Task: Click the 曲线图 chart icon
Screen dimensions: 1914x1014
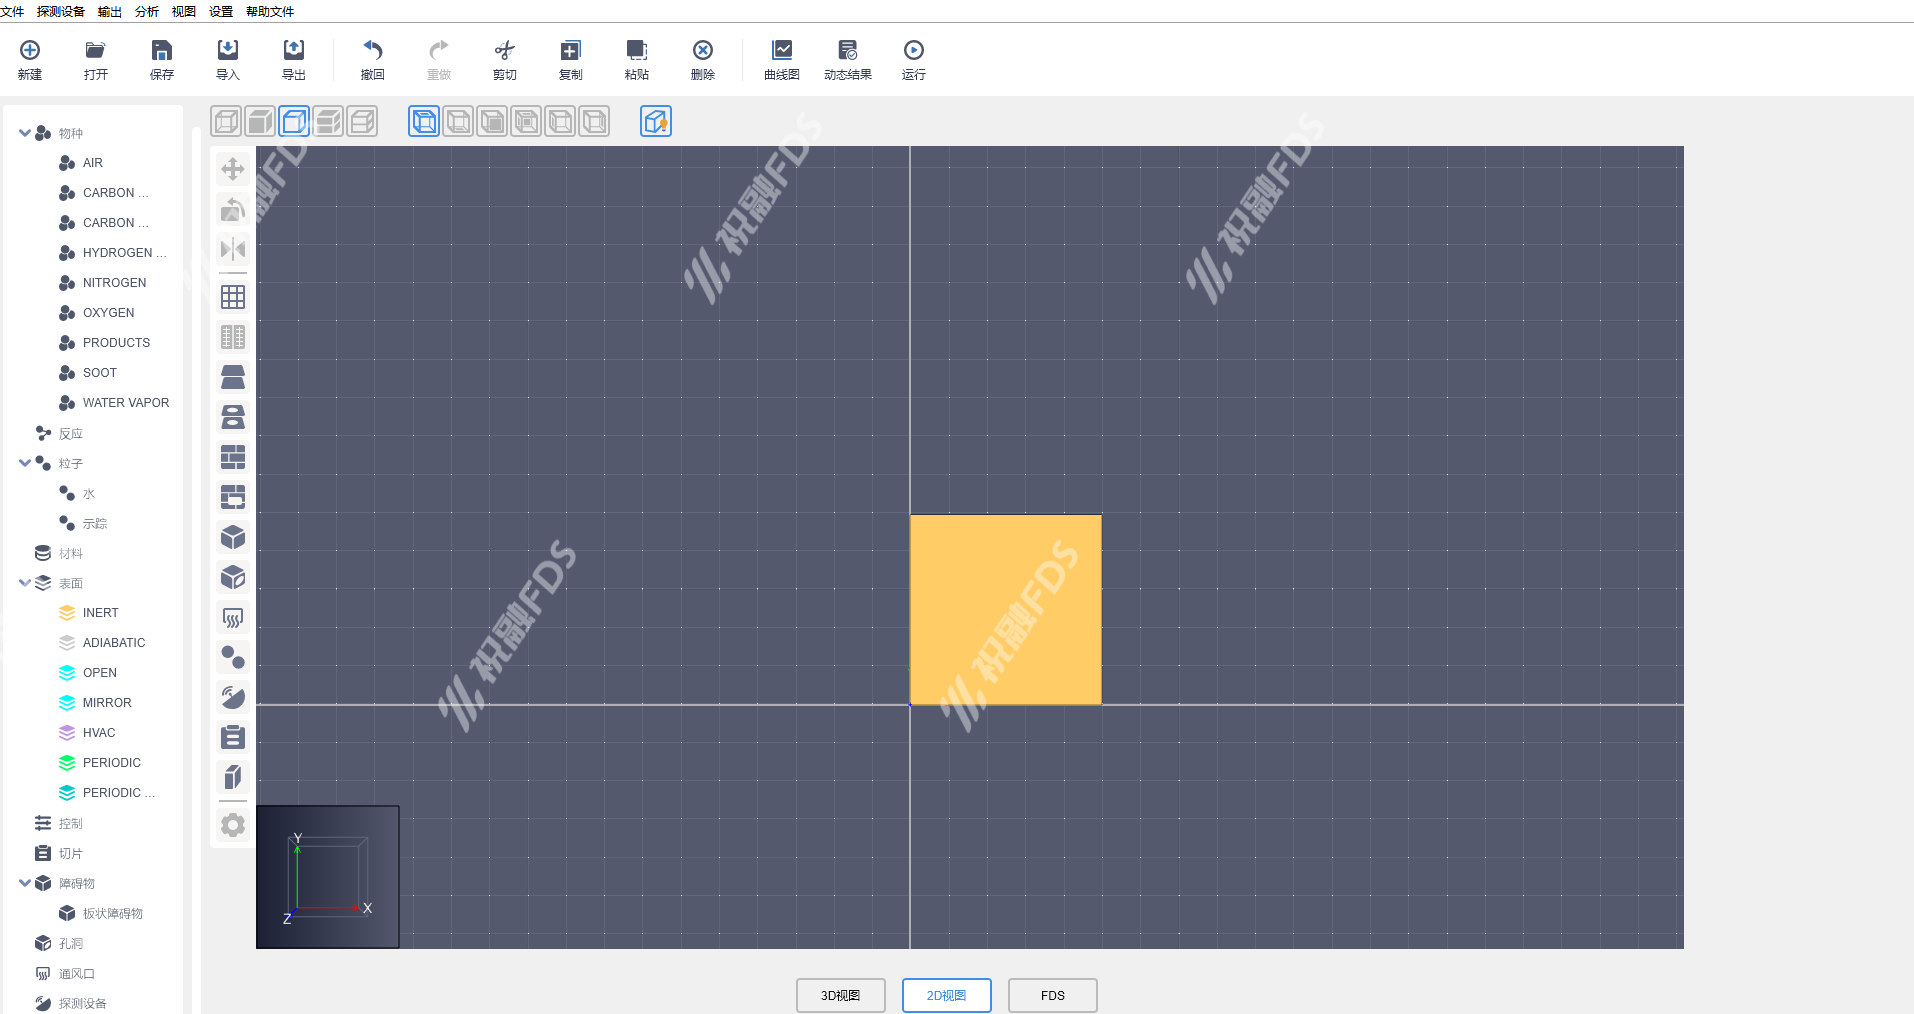Action: (x=781, y=59)
